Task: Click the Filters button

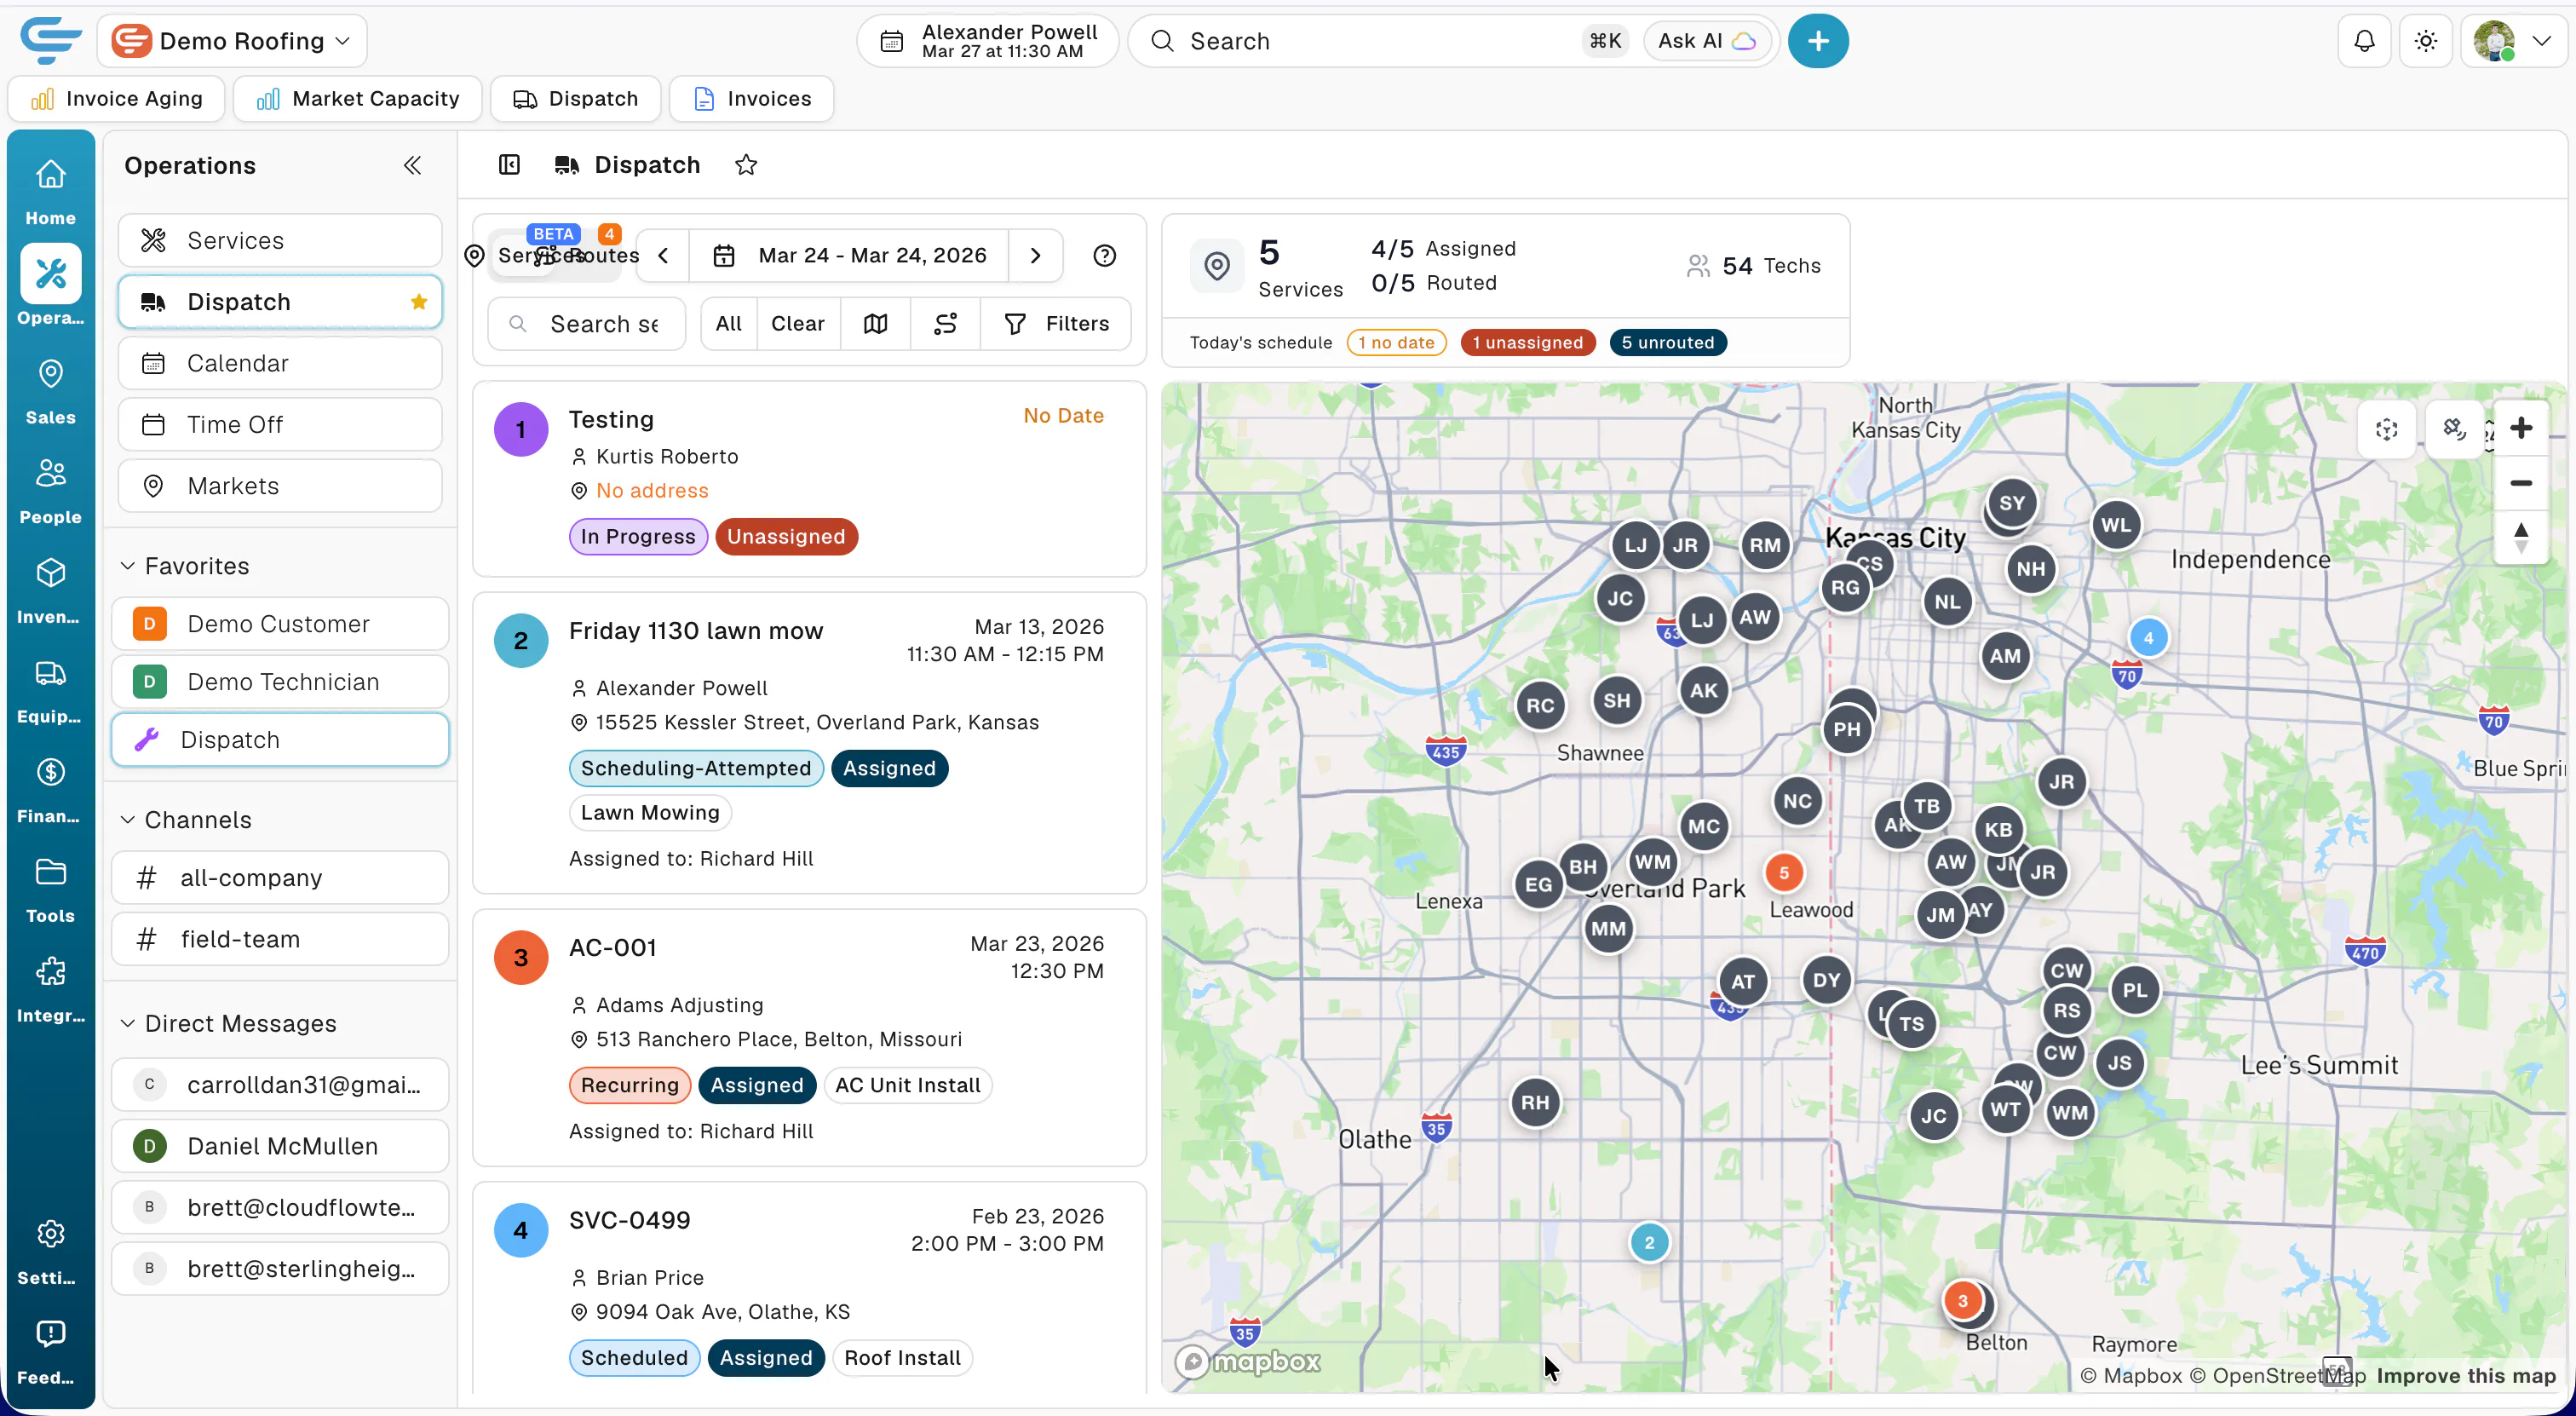Action: pyautogui.click(x=1056, y=324)
